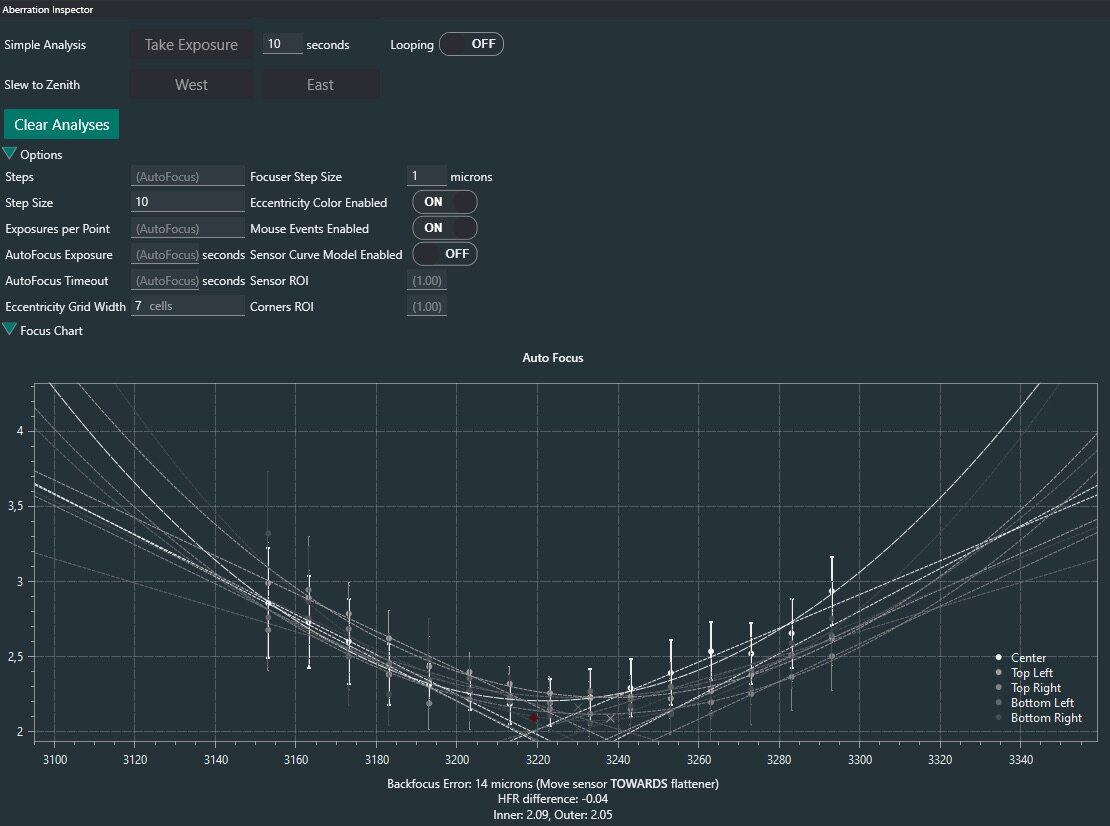Edit the Steps AutoFocus field
This screenshot has height=826, width=1110.
click(x=188, y=176)
